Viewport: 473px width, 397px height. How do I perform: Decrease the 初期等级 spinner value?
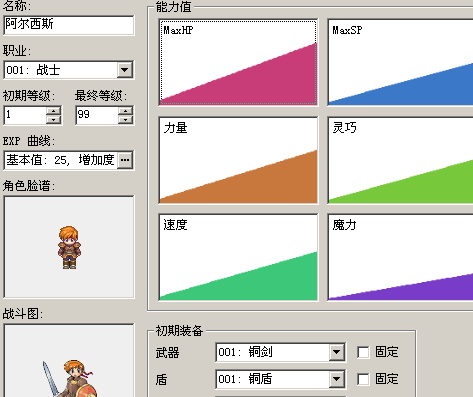[x=54, y=119]
